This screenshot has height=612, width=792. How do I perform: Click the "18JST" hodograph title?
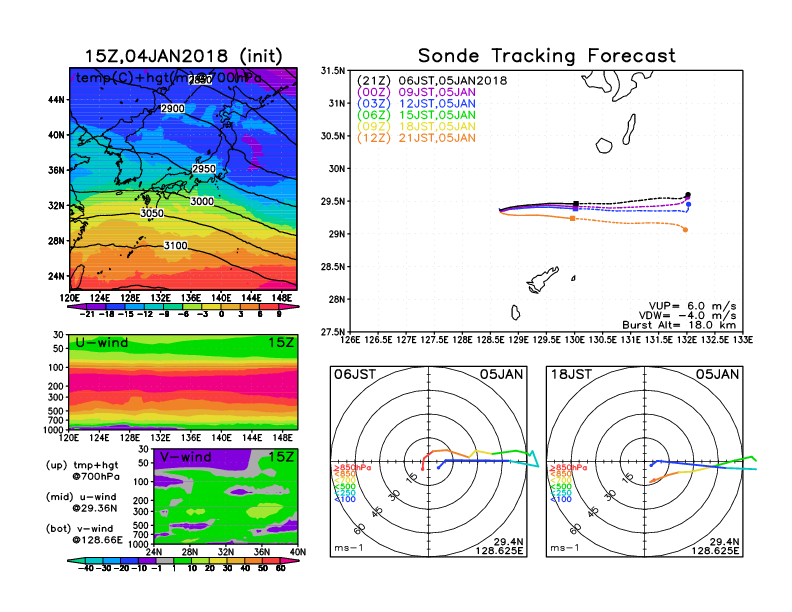(x=571, y=375)
